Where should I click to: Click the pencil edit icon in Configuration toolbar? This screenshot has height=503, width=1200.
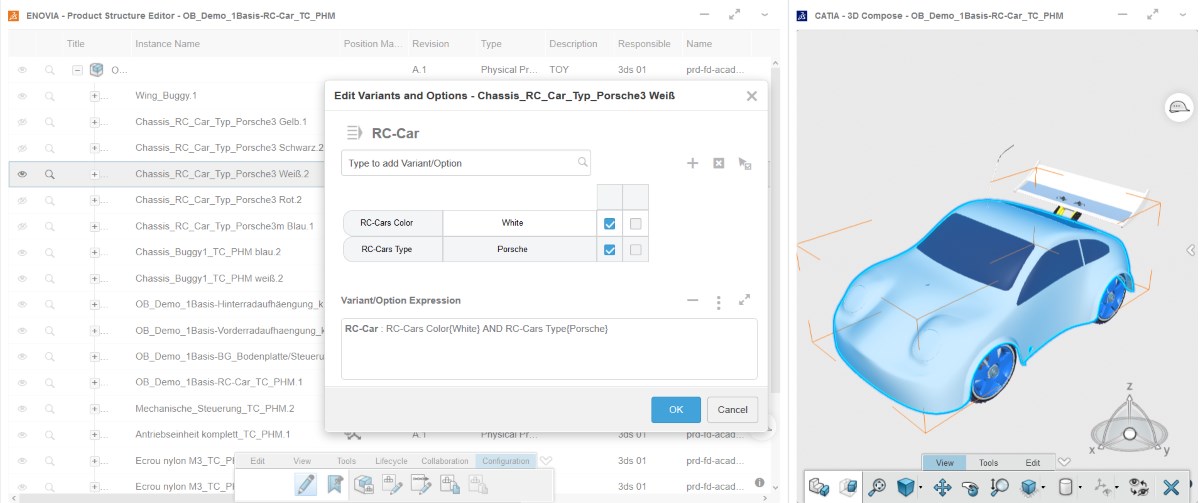[306, 485]
